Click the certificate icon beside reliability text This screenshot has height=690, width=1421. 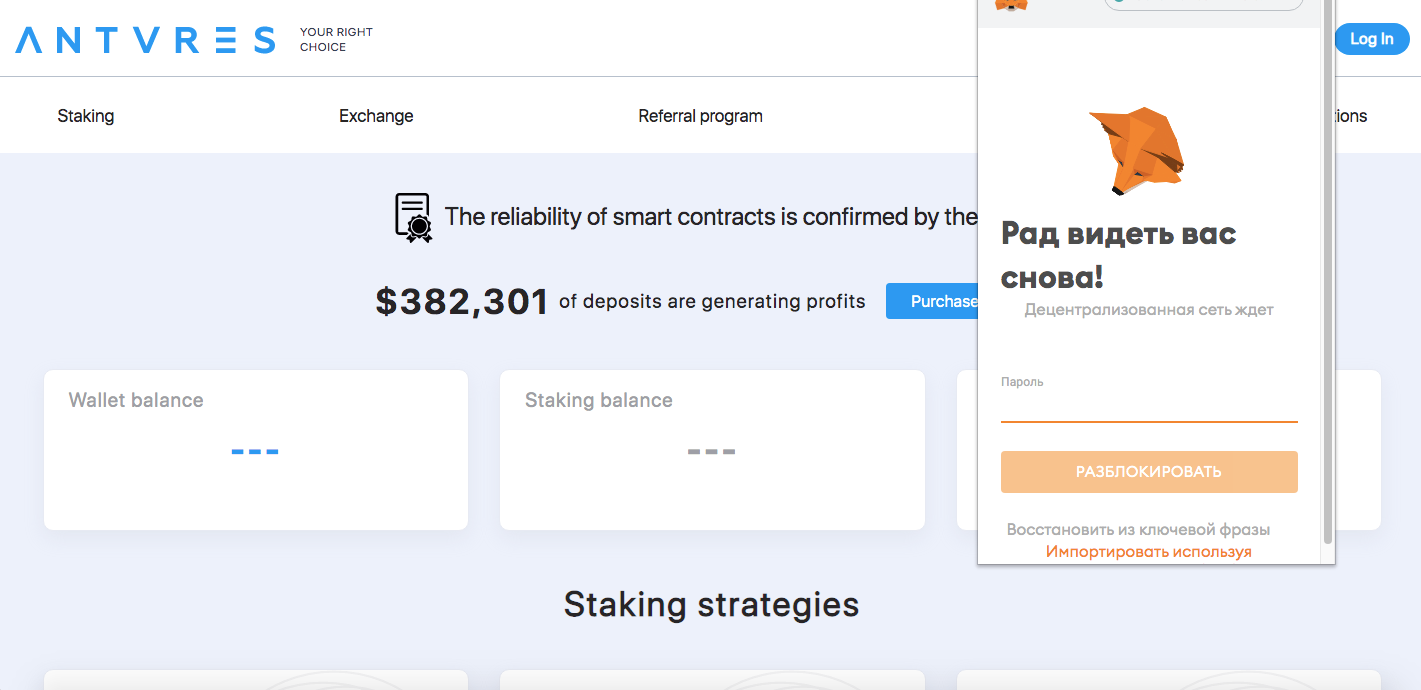(x=413, y=217)
